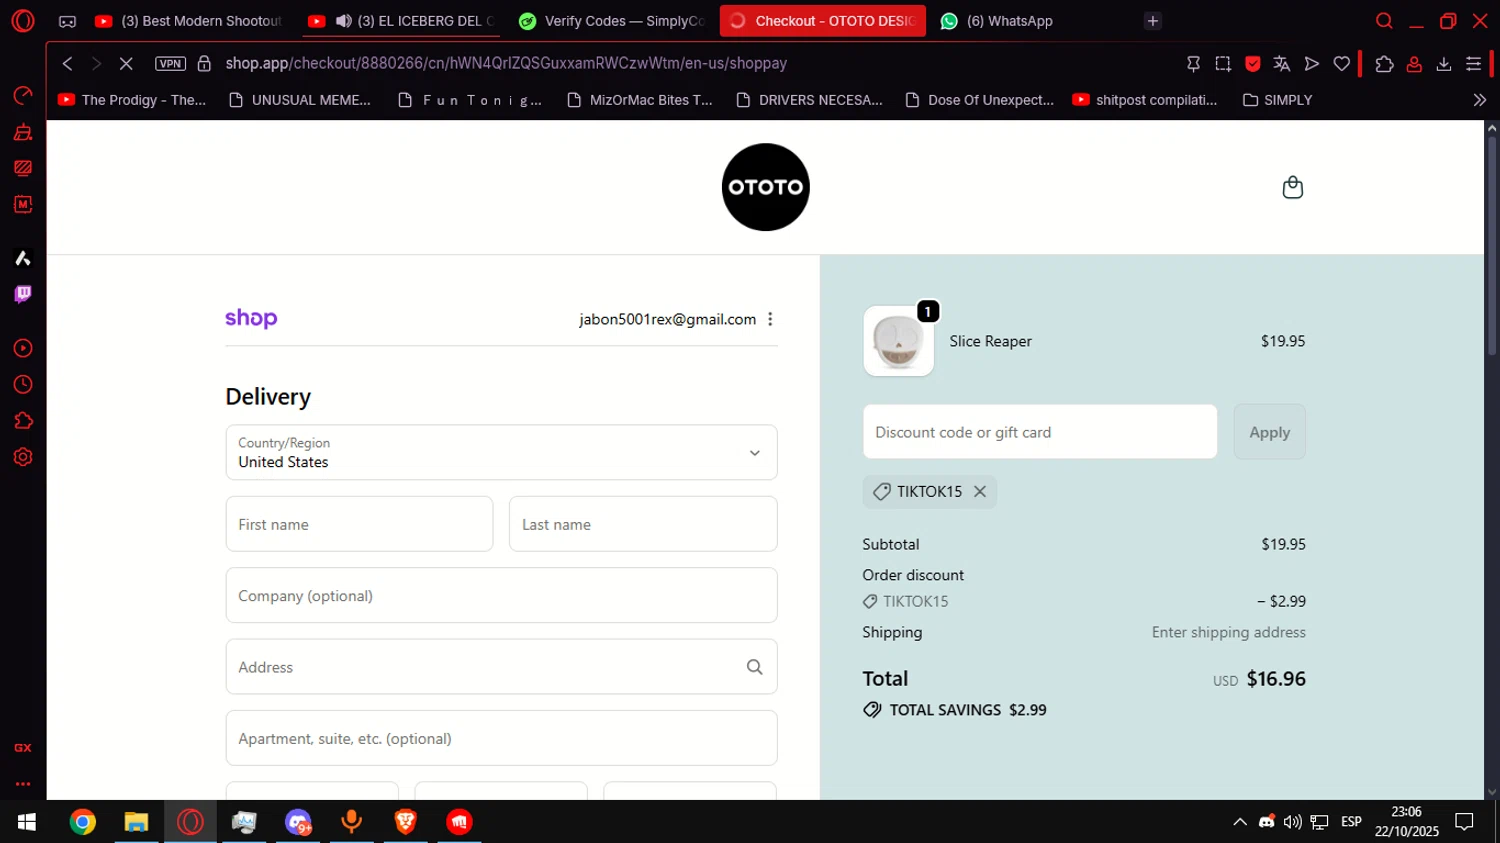Click the Apply discount button
Viewport: 1500px width, 843px height.
[1269, 432]
